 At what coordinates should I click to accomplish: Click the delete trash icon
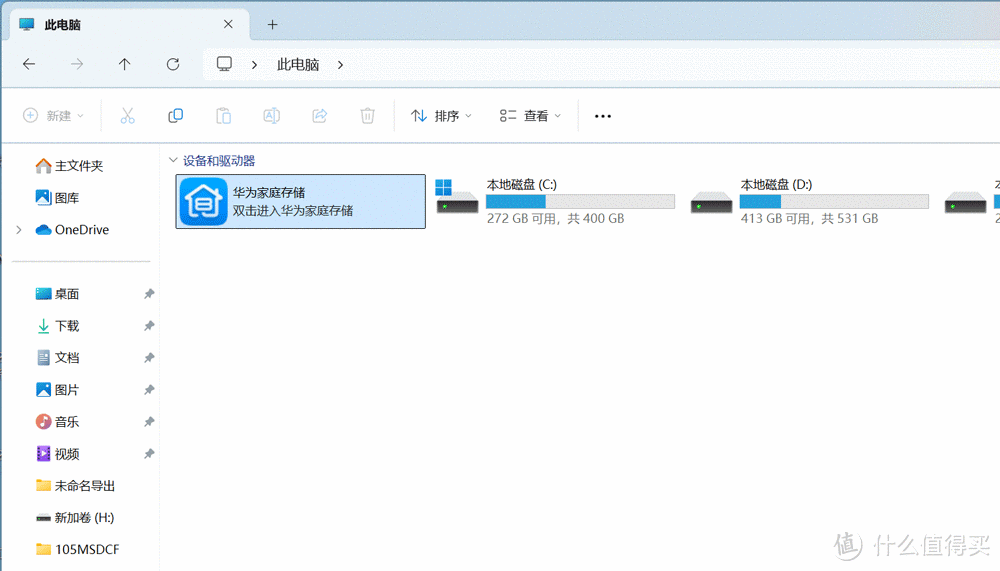click(367, 115)
